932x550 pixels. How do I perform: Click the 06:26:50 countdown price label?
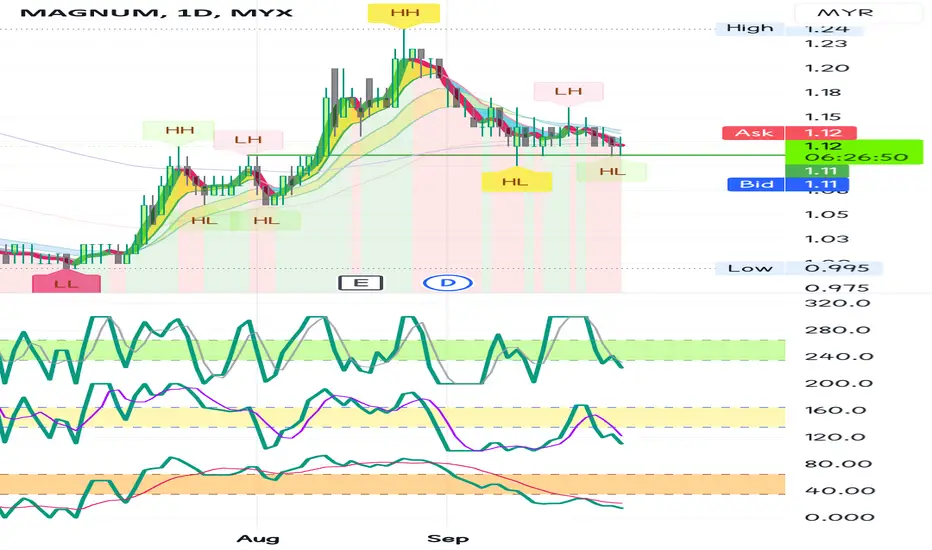click(854, 152)
